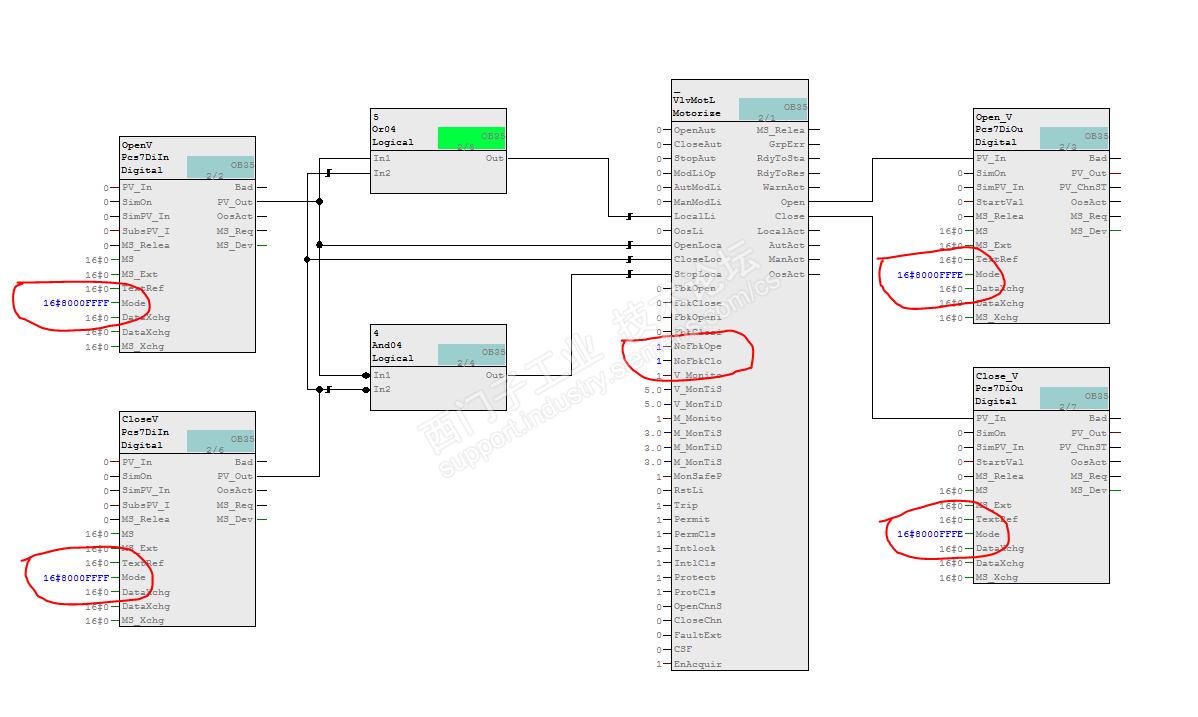The image size is (1198, 717).
Task: Click Mode value 16#8000FFFF on CloseV block
Action: (x=76, y=578)
